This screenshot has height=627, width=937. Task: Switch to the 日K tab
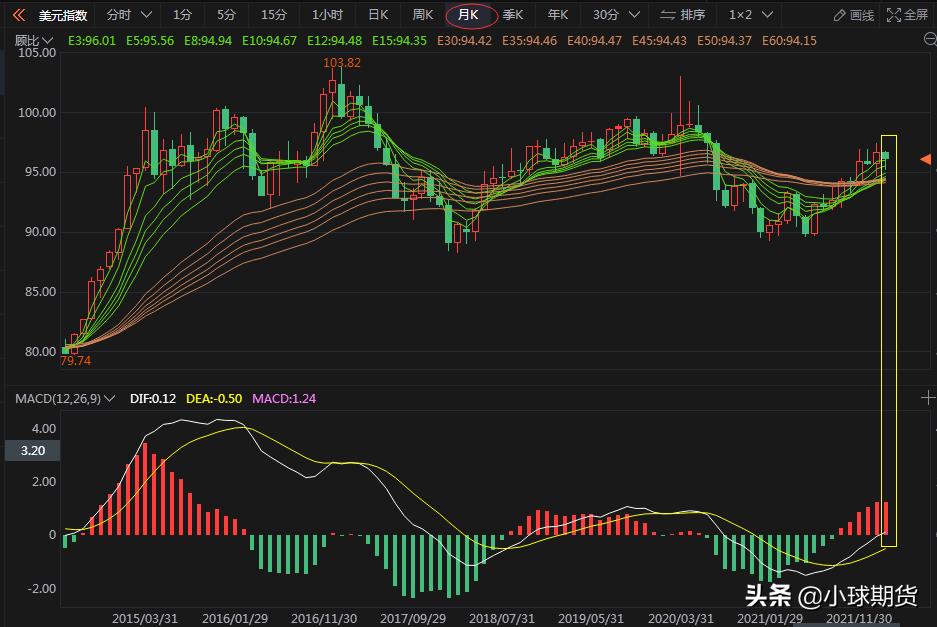[x=378, y=15]
